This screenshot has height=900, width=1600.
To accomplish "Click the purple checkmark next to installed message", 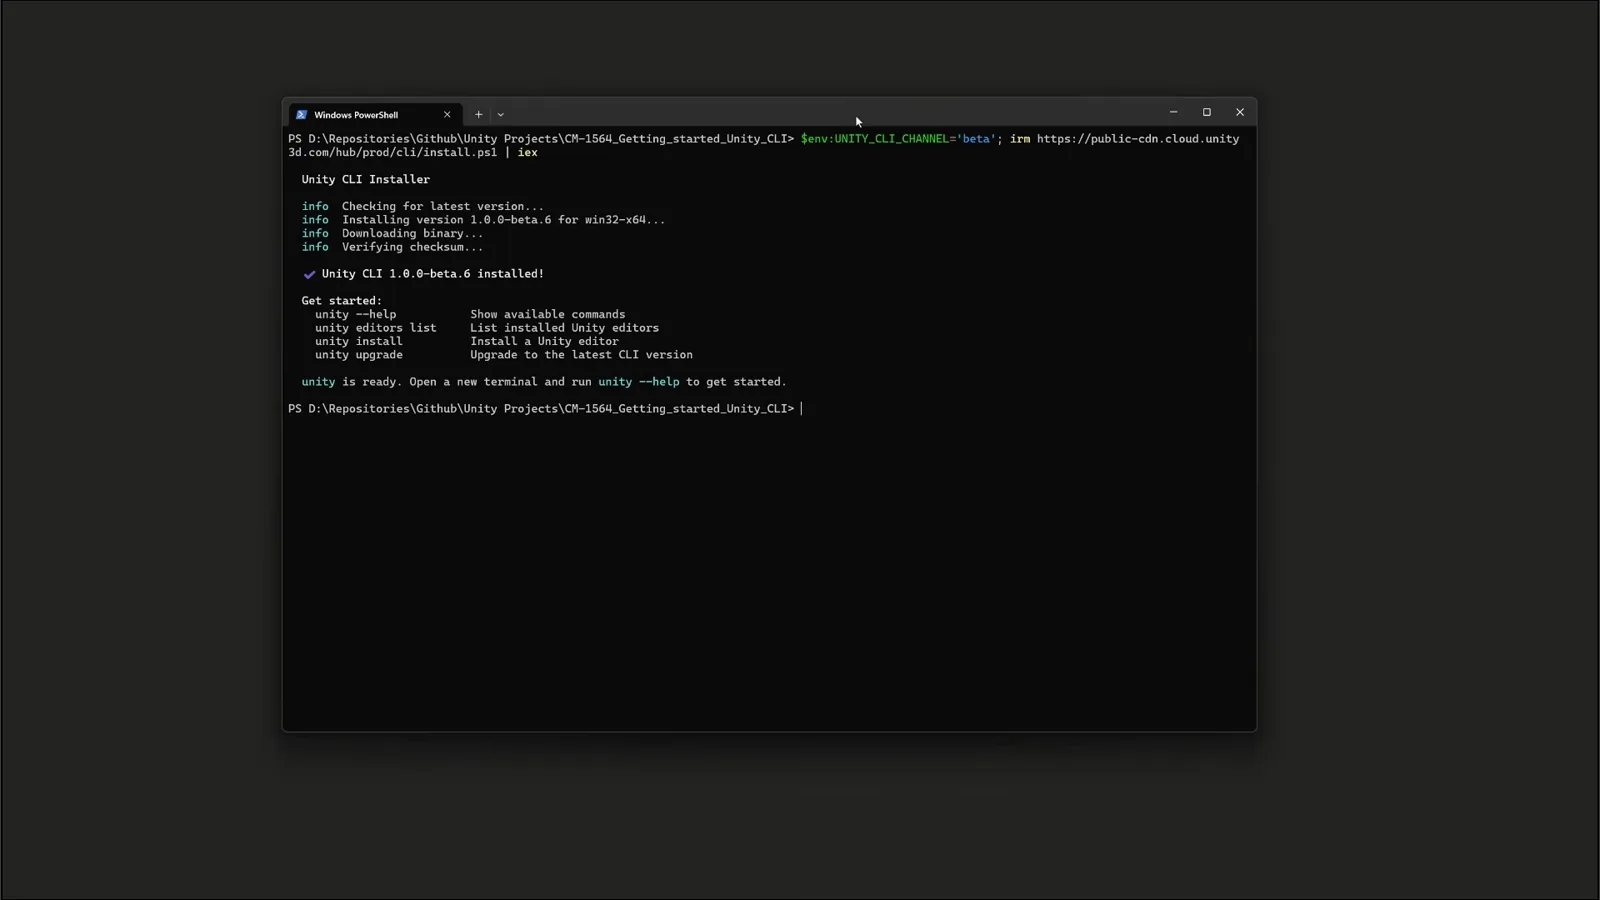I will (x=309, y=274).
